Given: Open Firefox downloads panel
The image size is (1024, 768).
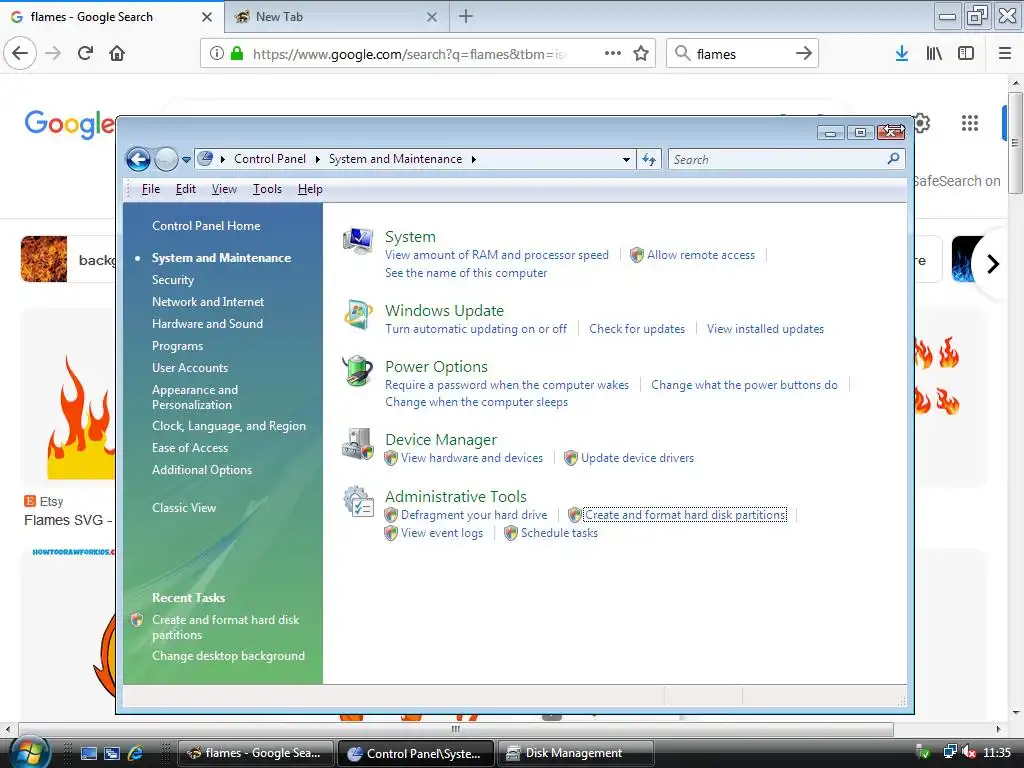Looking at the screenshot, I should click(x=902, y=53).
